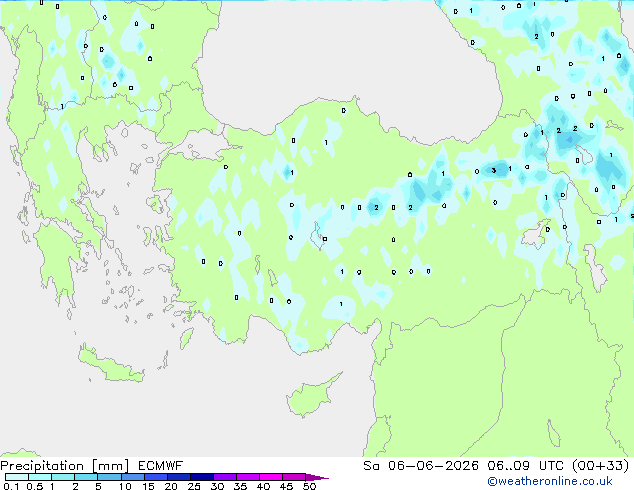Screen dimensions: 634x490
Task: Click the 'ECMWF' model label
Action: point(160,466)
